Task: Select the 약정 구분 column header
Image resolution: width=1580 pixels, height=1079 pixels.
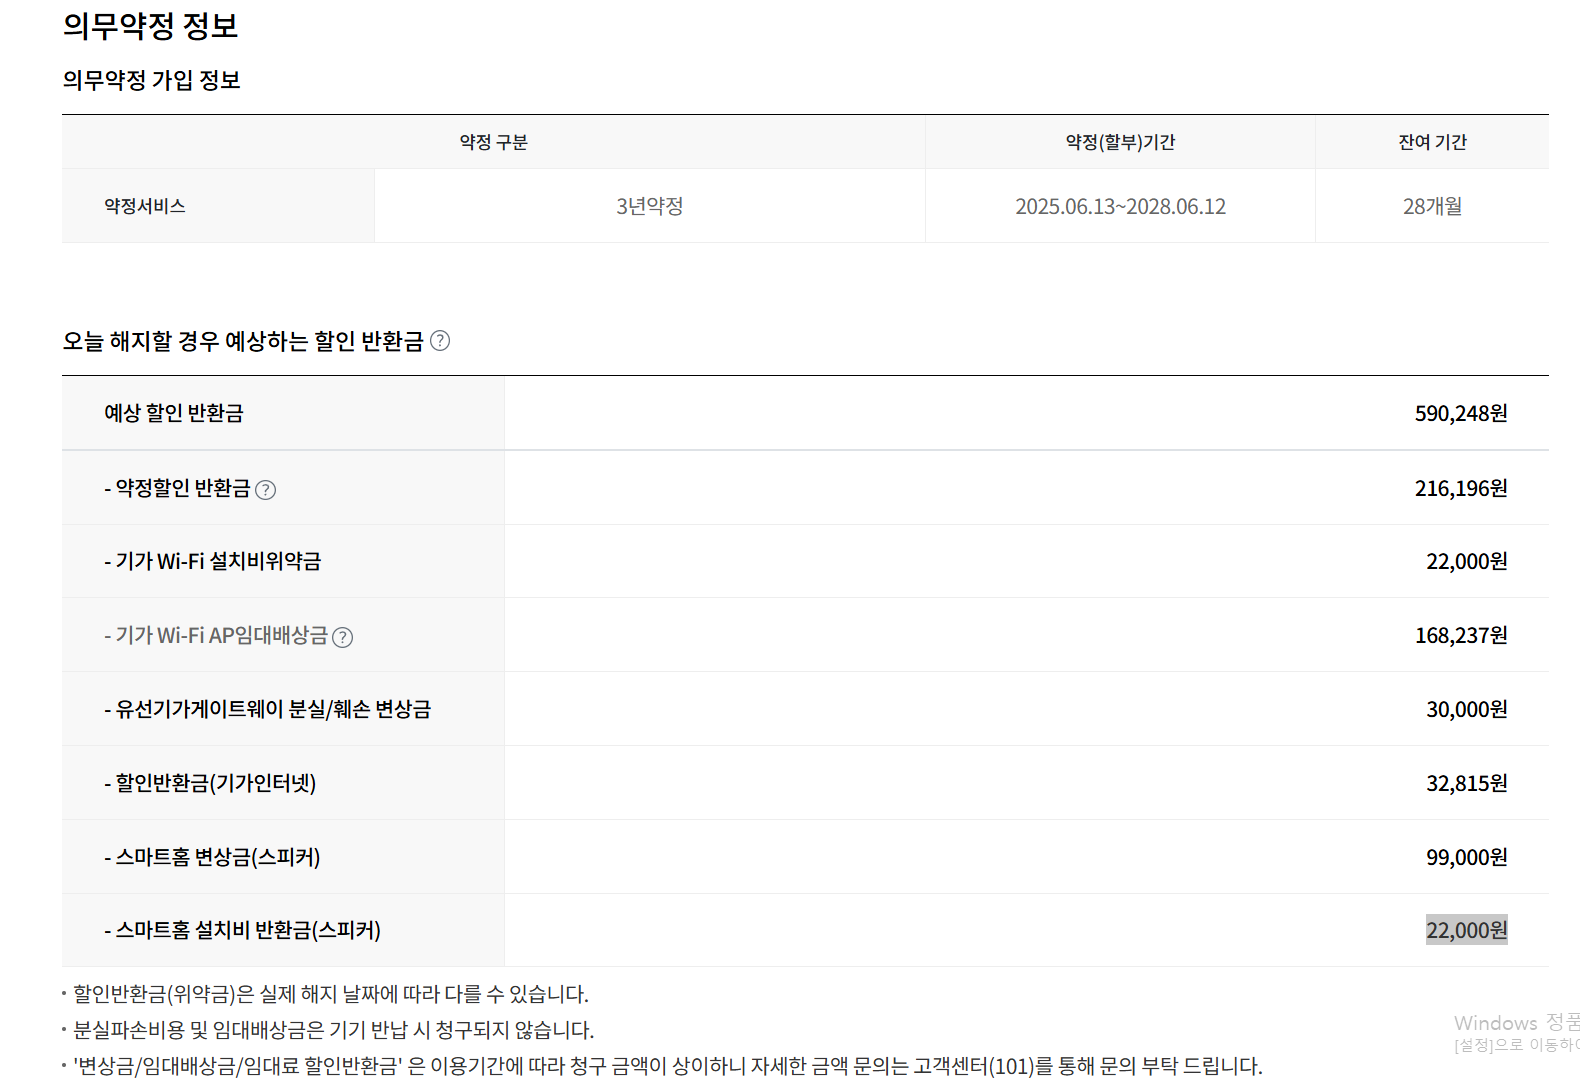Action: tap(493, 142)
